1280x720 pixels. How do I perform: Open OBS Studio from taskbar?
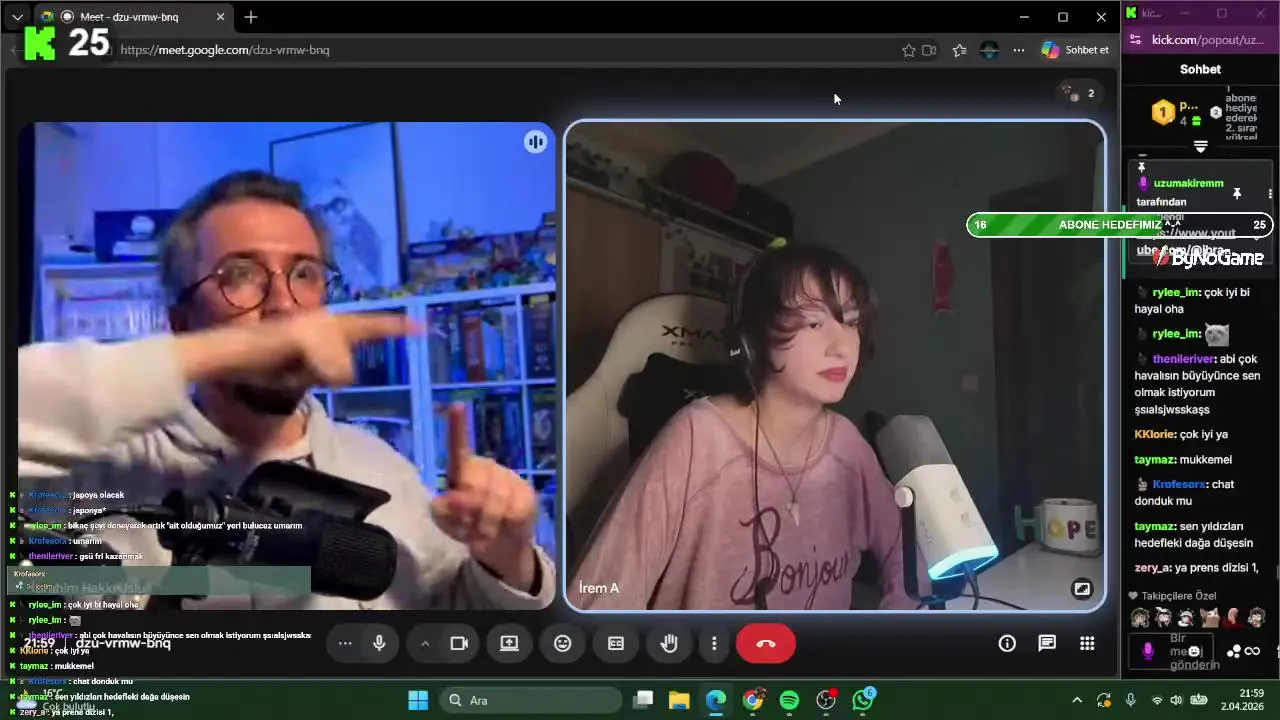pos(826,700)
